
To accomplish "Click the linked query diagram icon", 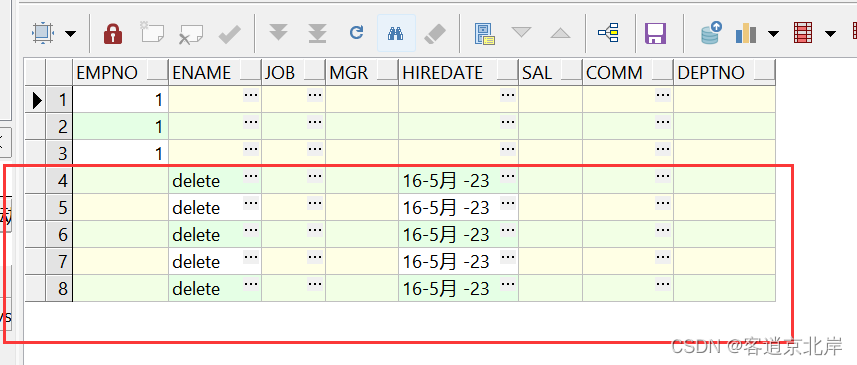I will click(608, 33).
